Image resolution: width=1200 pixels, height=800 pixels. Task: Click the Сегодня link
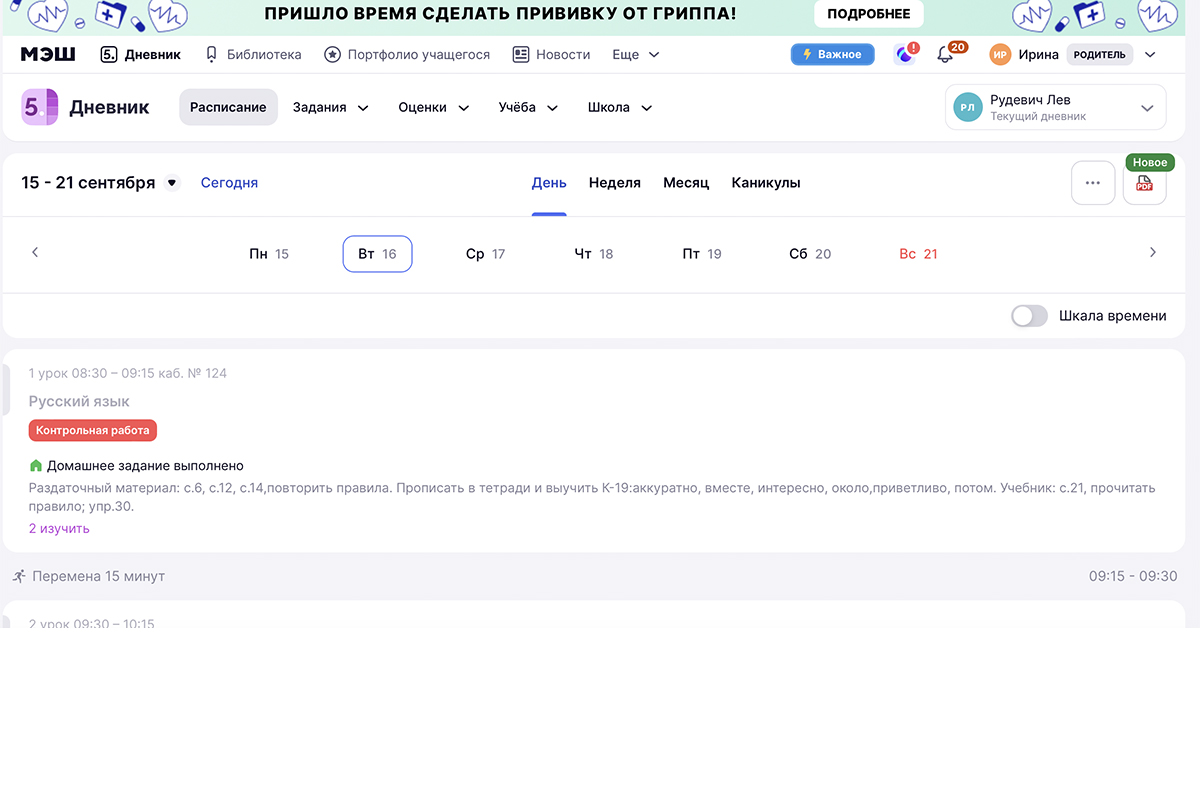click(x=229, y=183)
